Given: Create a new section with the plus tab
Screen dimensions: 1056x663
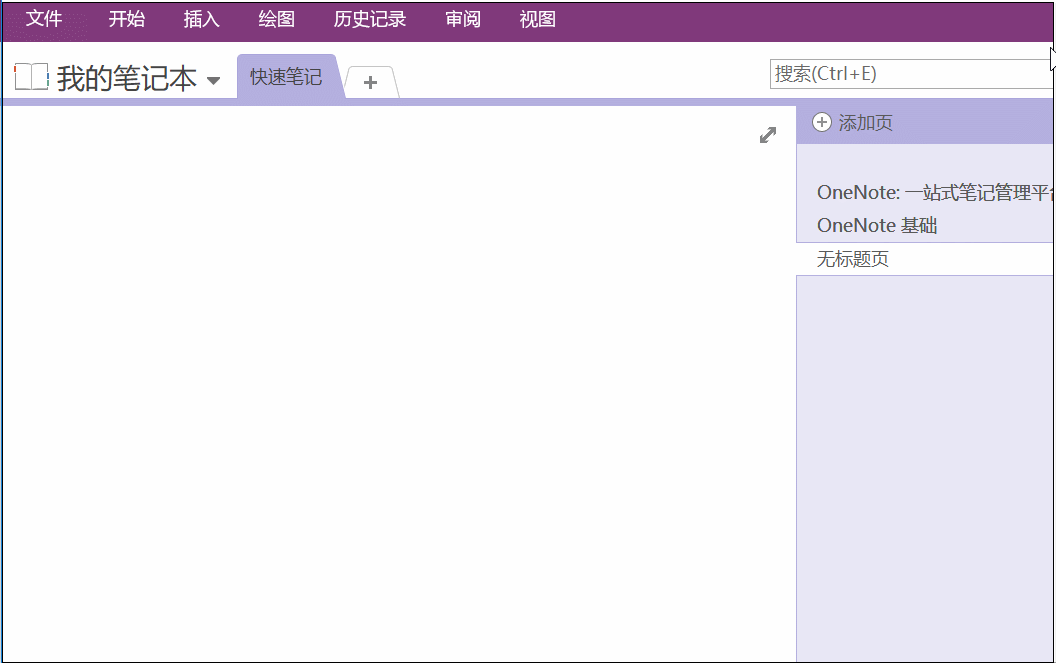Looking at the screenshot, I should pos(370,82).
